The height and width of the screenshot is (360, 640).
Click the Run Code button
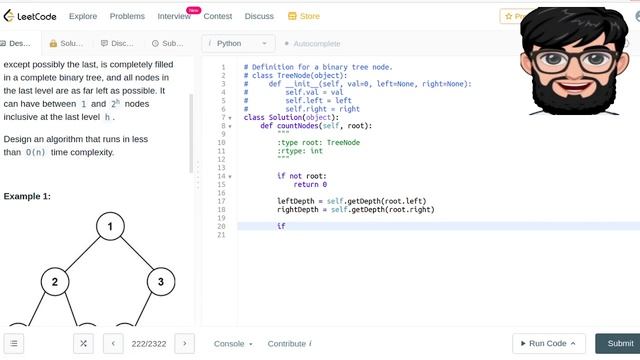(x=549, y=344)
